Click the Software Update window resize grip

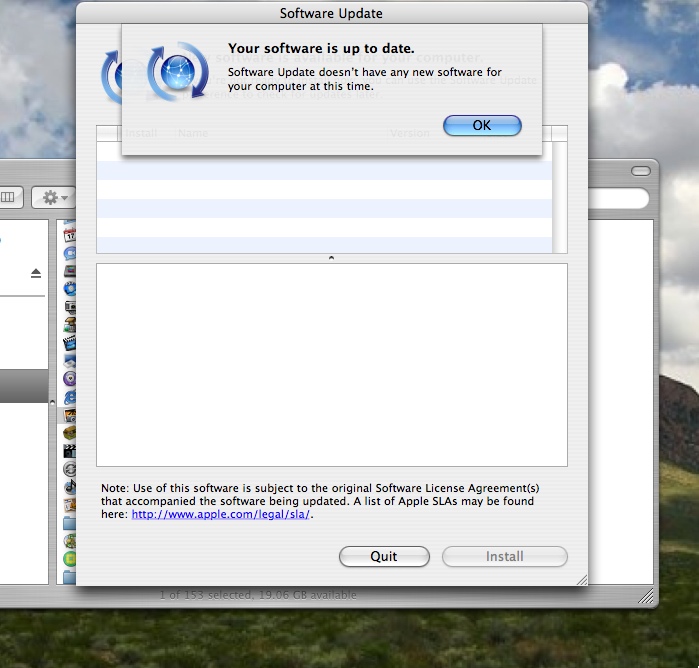582,579
